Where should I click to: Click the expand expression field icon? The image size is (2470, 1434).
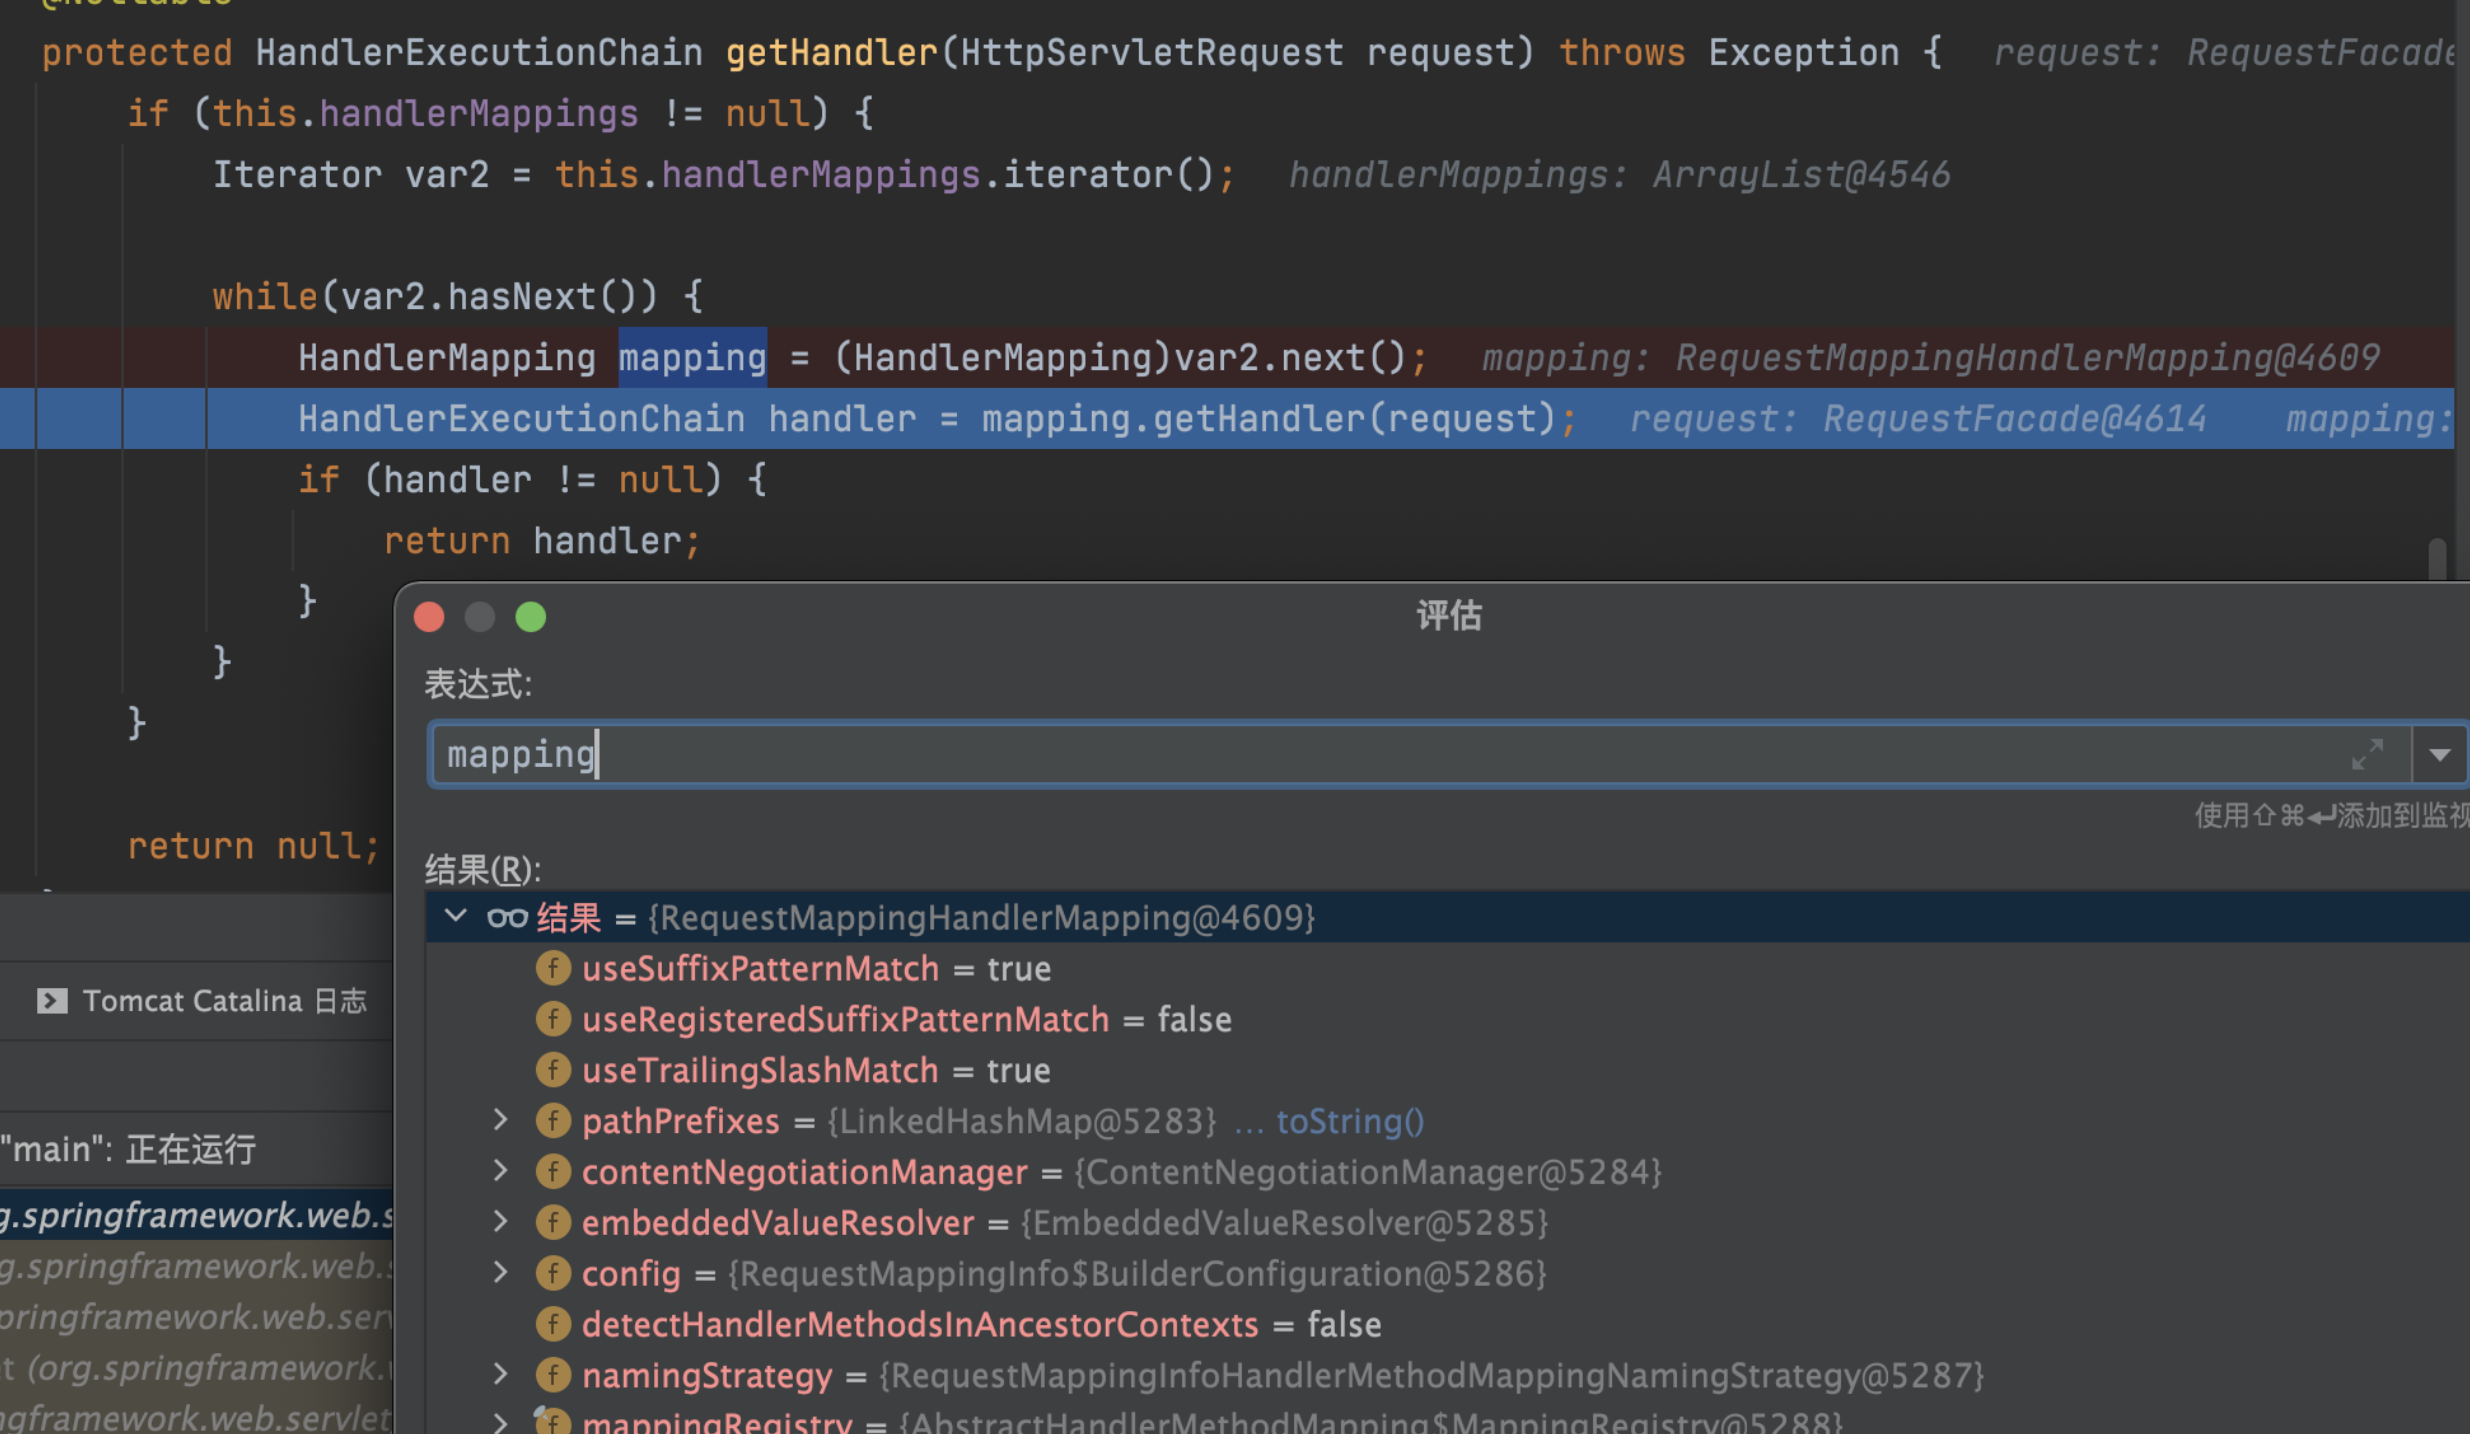click(2367, 754)
